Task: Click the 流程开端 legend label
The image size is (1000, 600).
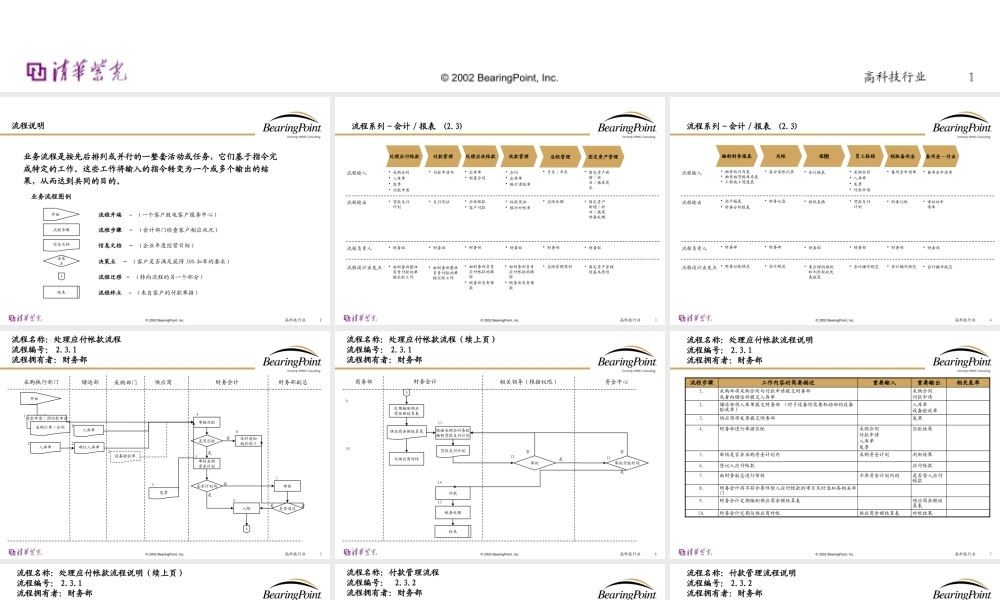Action: click(x=110, y=215)
